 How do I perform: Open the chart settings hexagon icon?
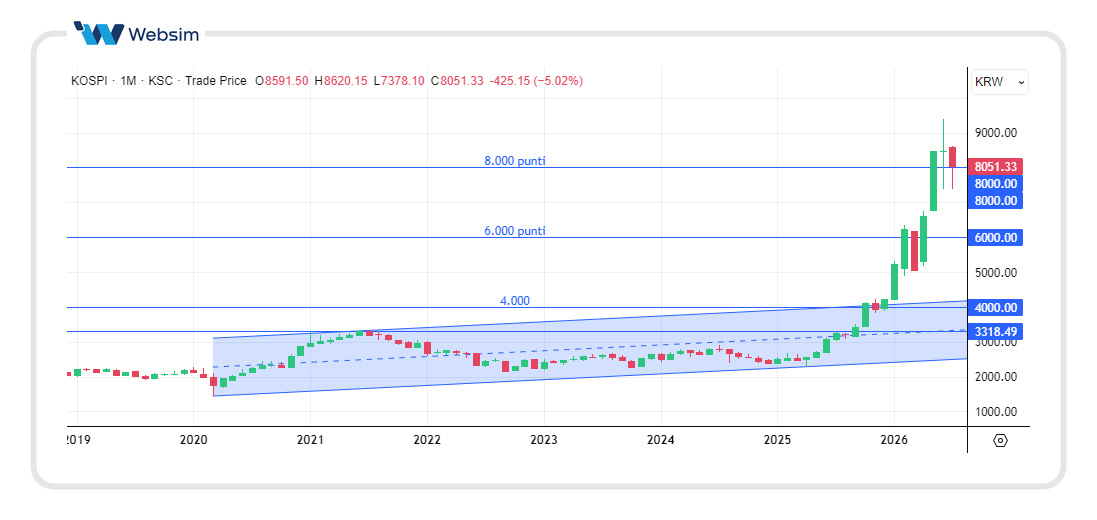click(1000, 440)
